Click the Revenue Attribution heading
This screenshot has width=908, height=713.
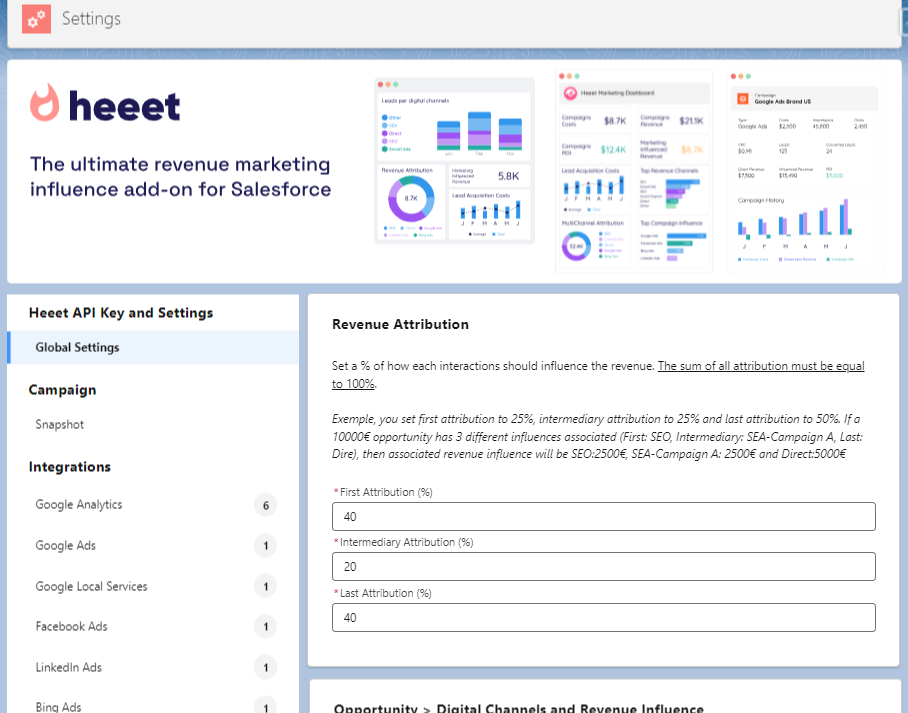[x=400, y=324]
